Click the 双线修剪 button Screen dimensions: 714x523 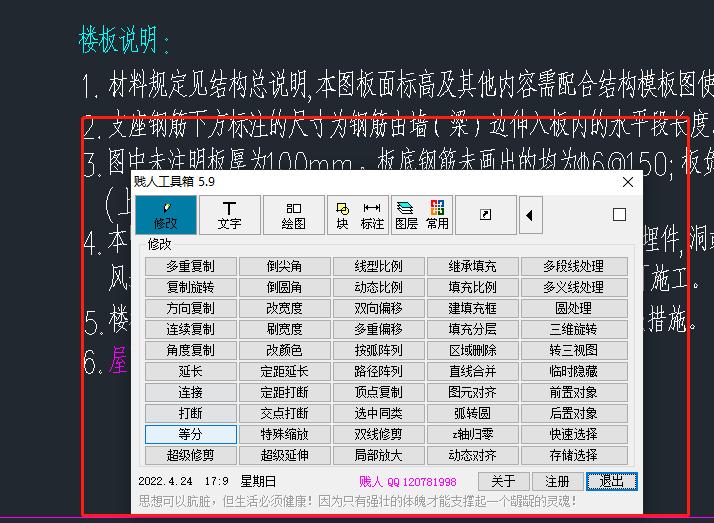click(x=379, y=434)
